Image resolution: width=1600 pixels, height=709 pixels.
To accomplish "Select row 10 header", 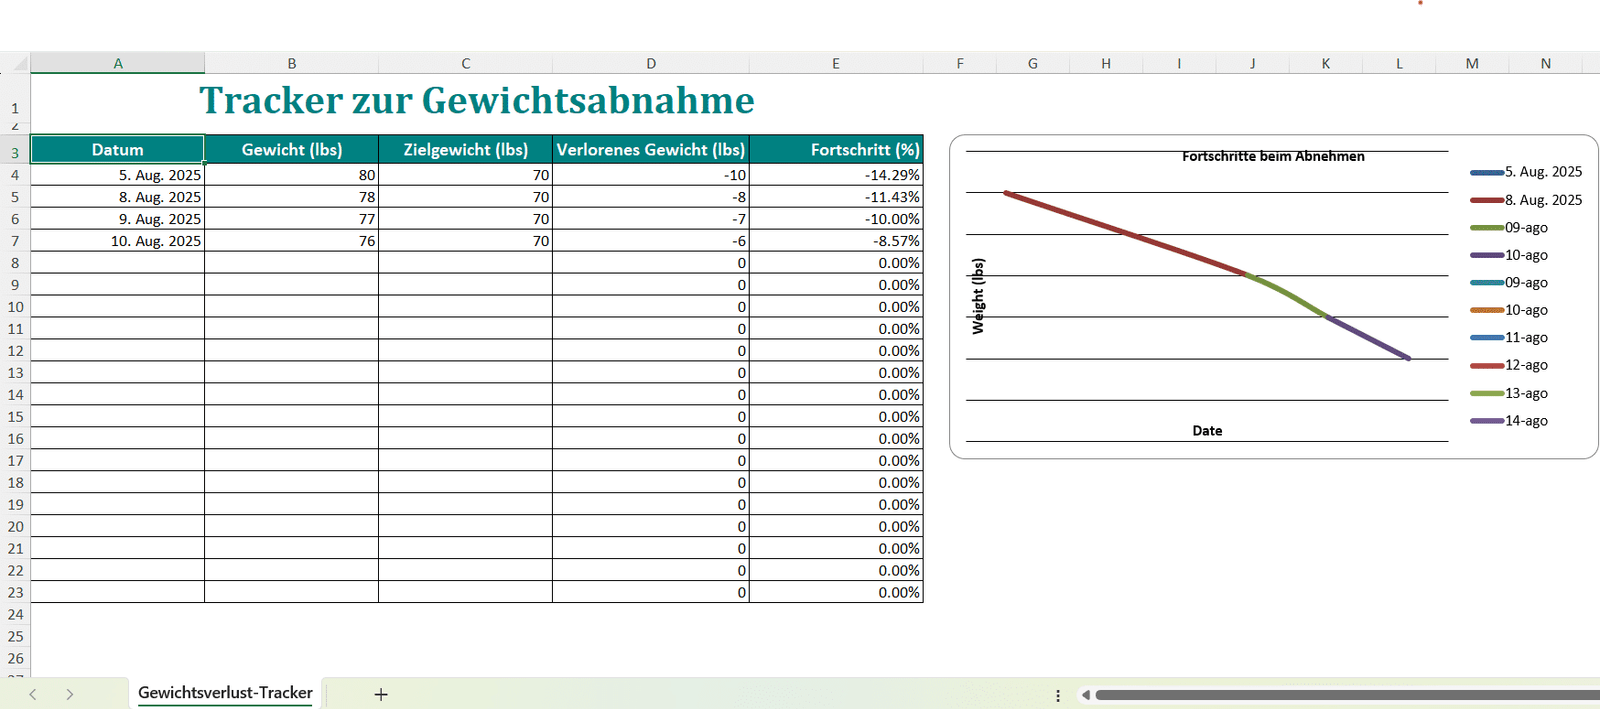I will pos(15,307).
